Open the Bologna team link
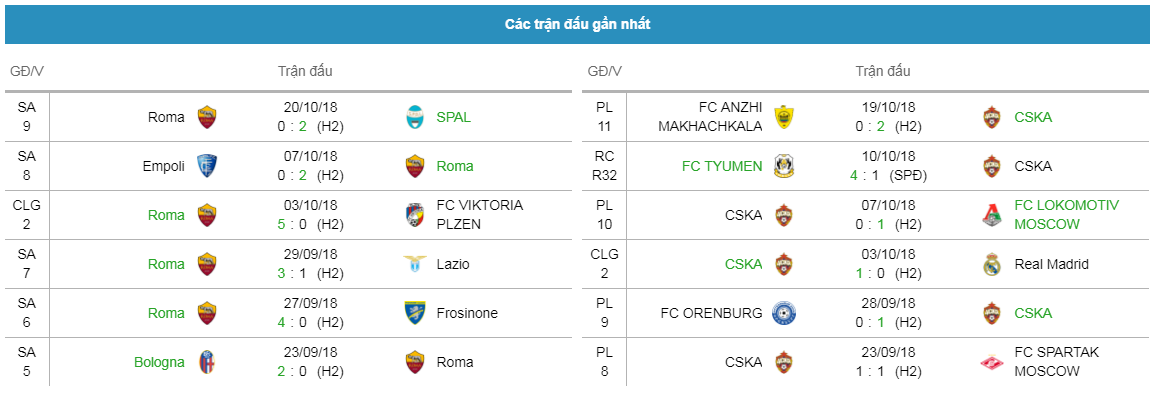Screen dimensions: 1155x416 [x=159, y=362]
